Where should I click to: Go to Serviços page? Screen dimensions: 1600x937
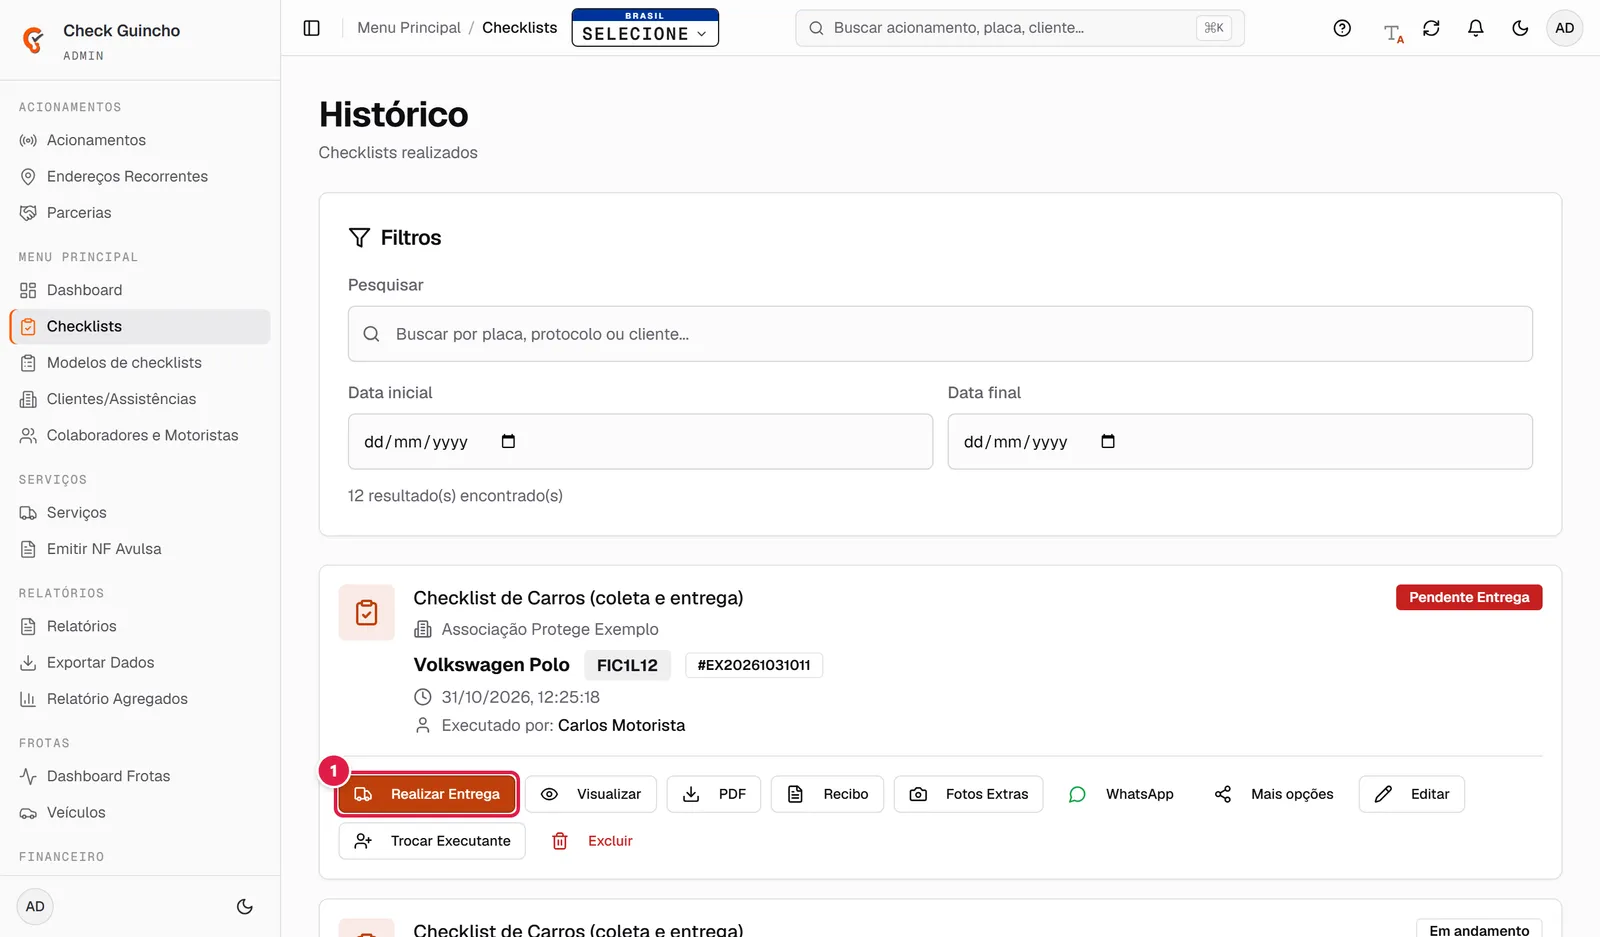140,513
